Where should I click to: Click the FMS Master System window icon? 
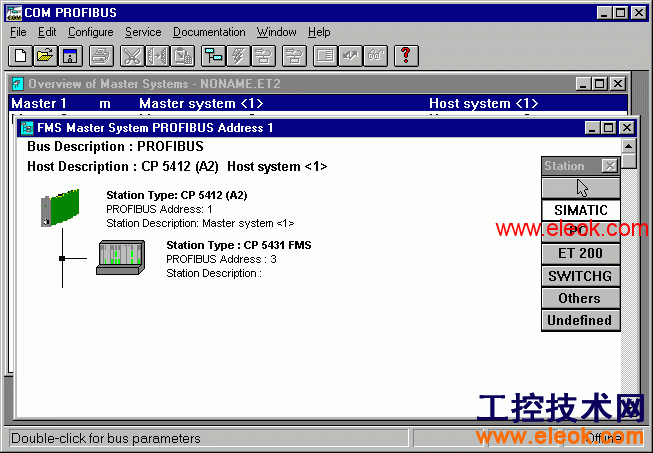pos(27,128)
